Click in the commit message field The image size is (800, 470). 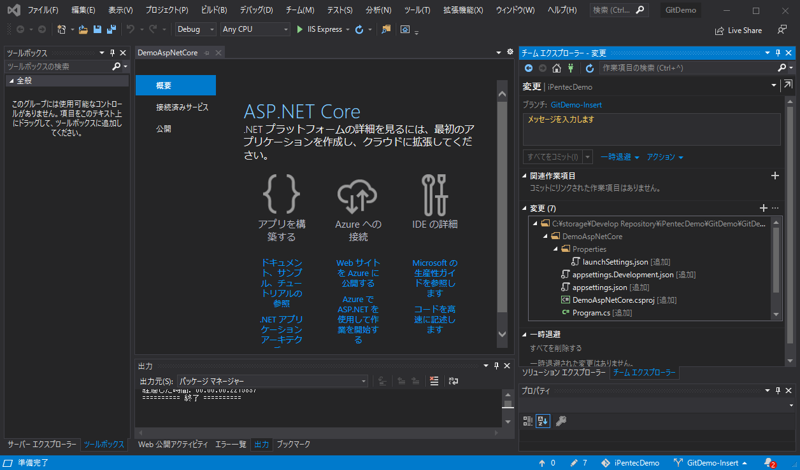(x=652, y=129)
